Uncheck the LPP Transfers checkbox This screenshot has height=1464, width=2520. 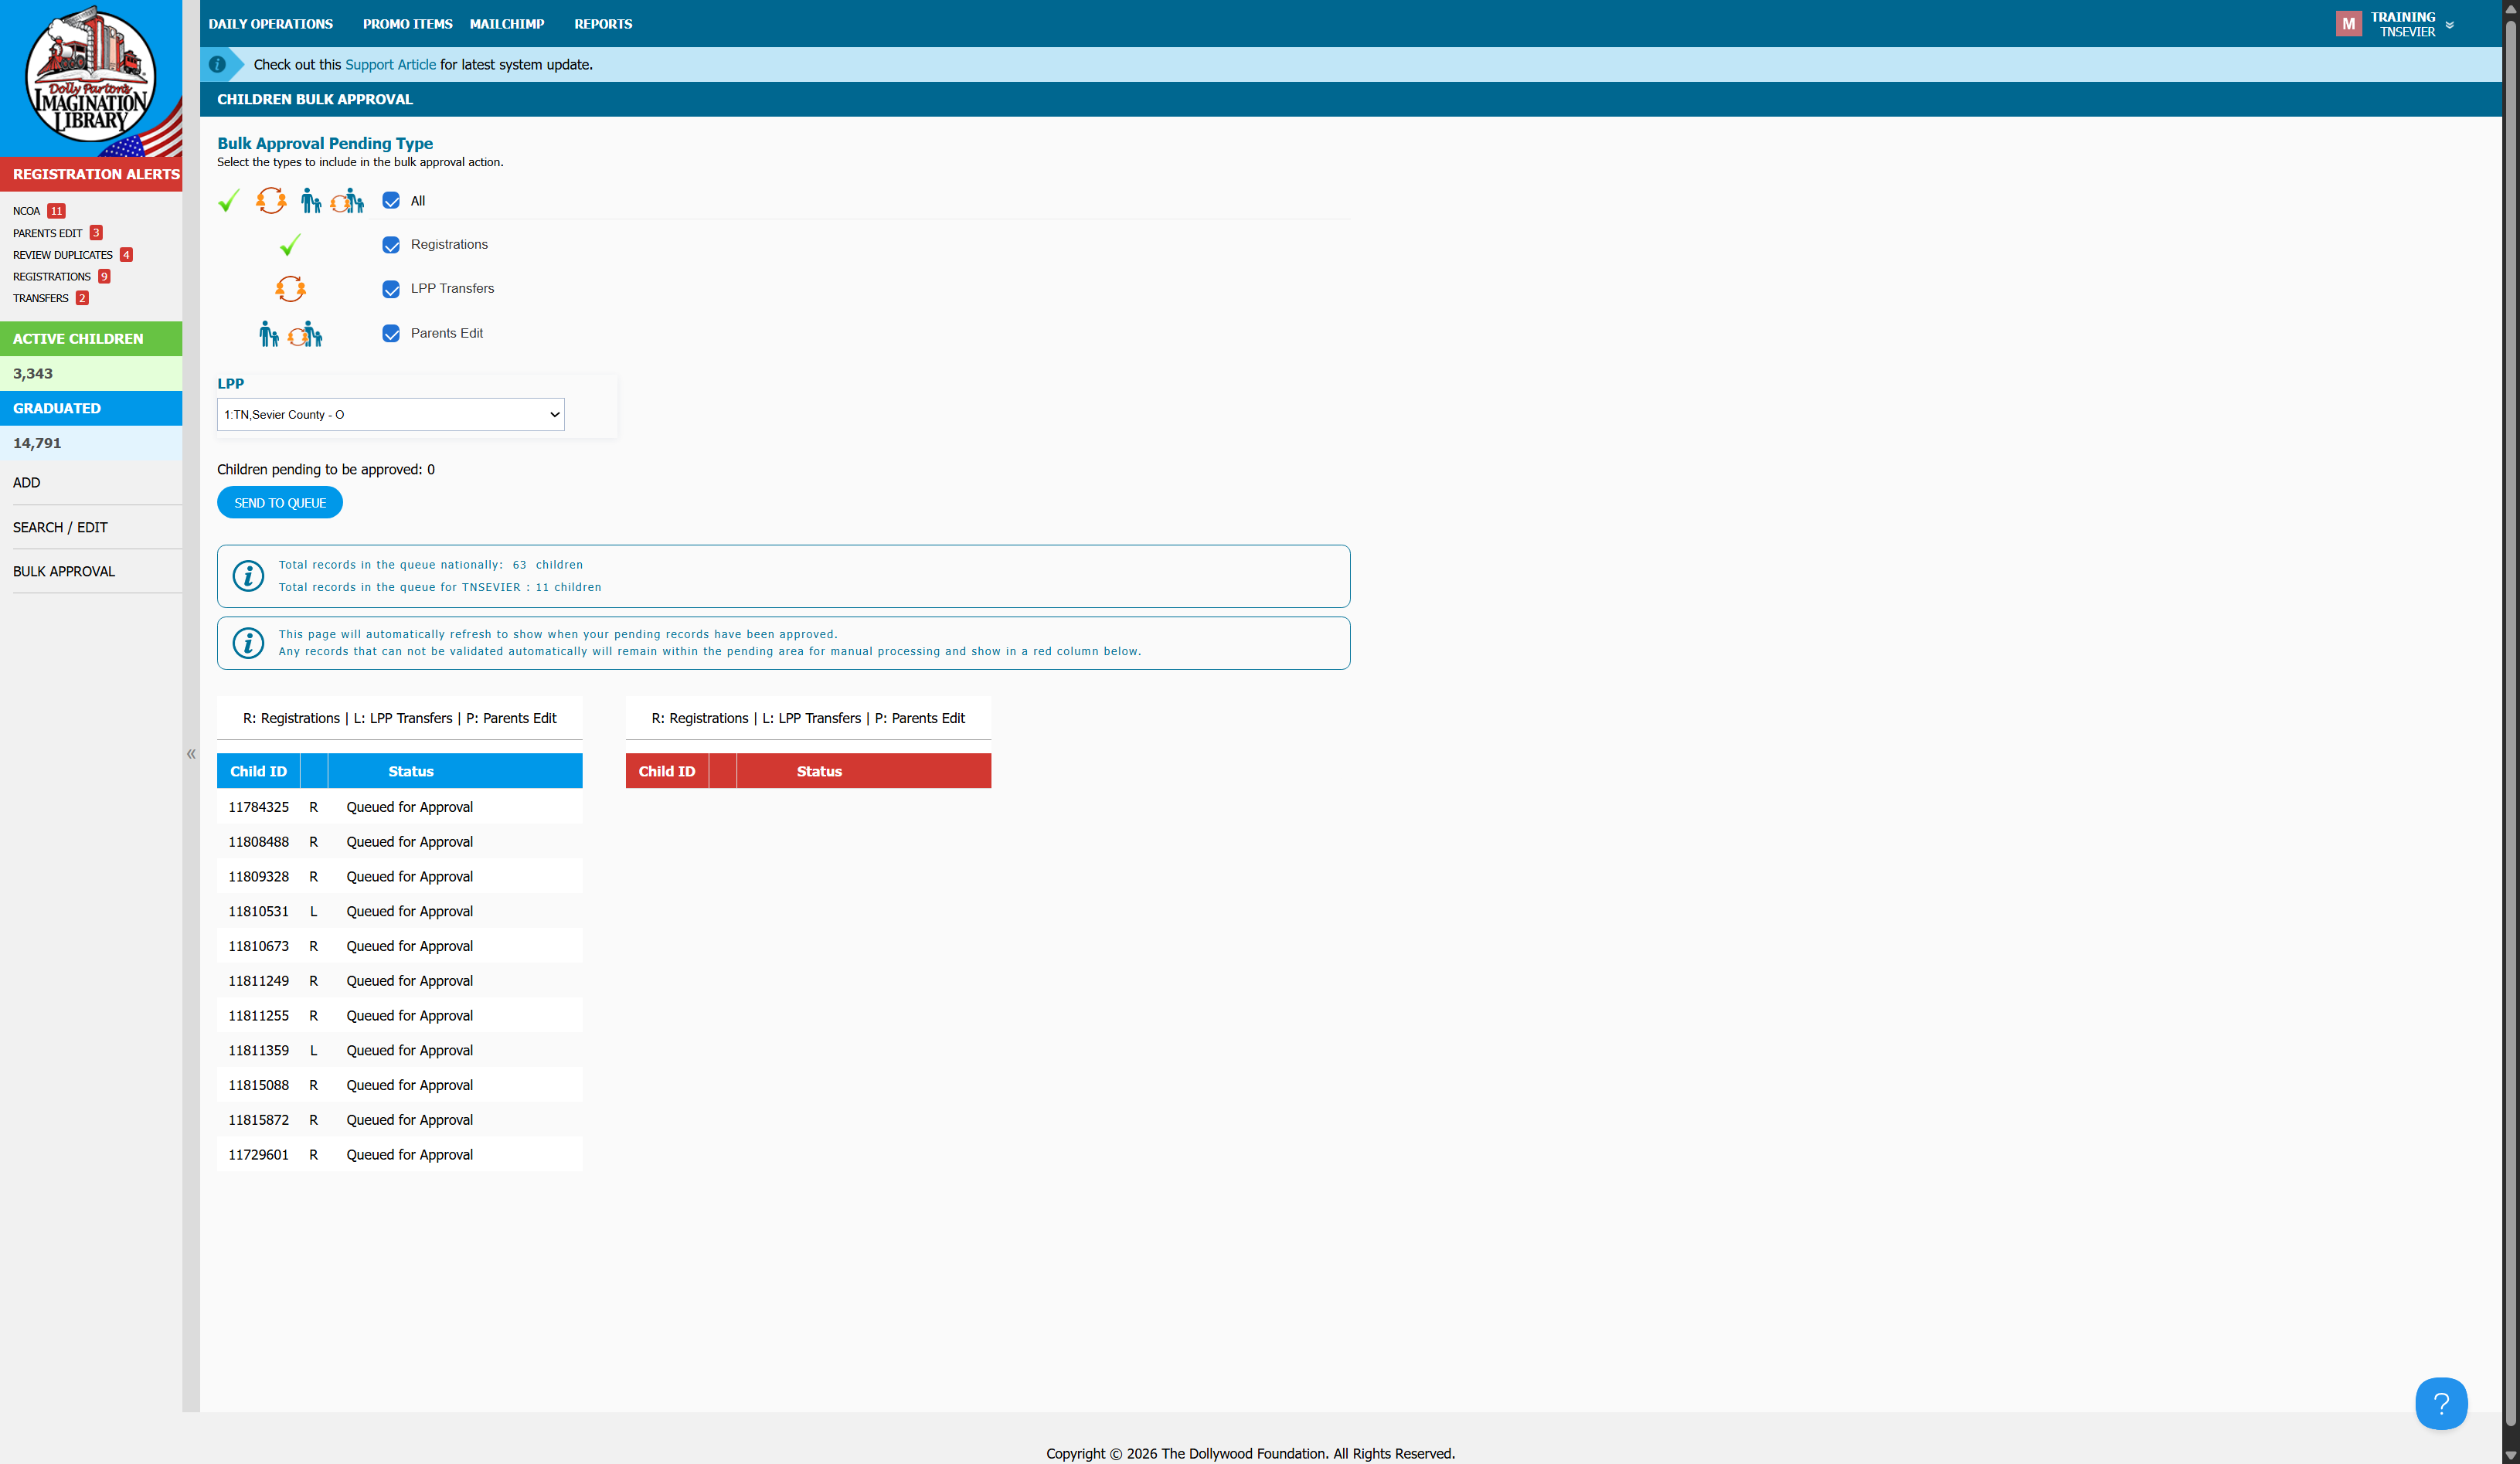[391, 289]
